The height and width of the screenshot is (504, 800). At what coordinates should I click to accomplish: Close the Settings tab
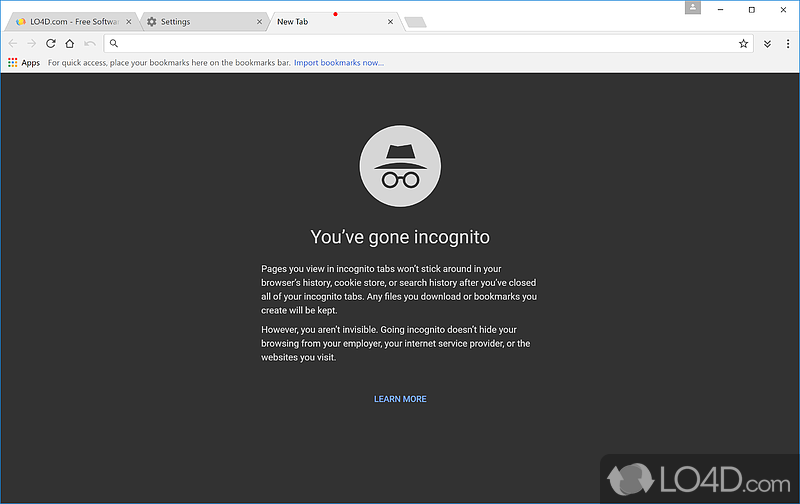[259, 22]
